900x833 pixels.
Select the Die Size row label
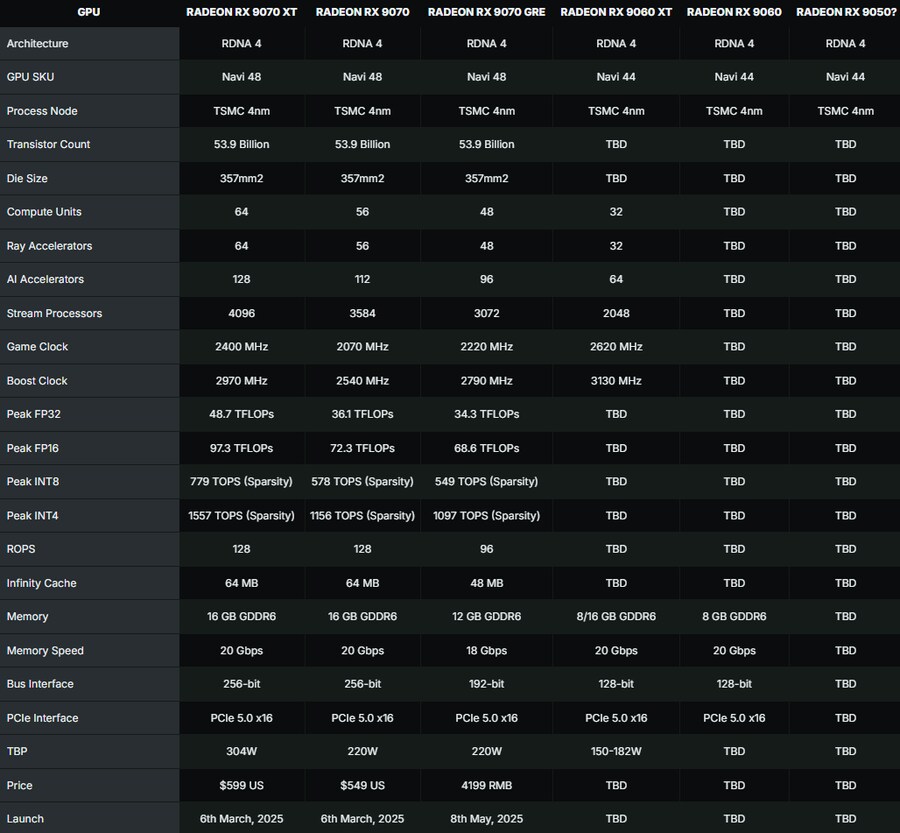point(27,179)
